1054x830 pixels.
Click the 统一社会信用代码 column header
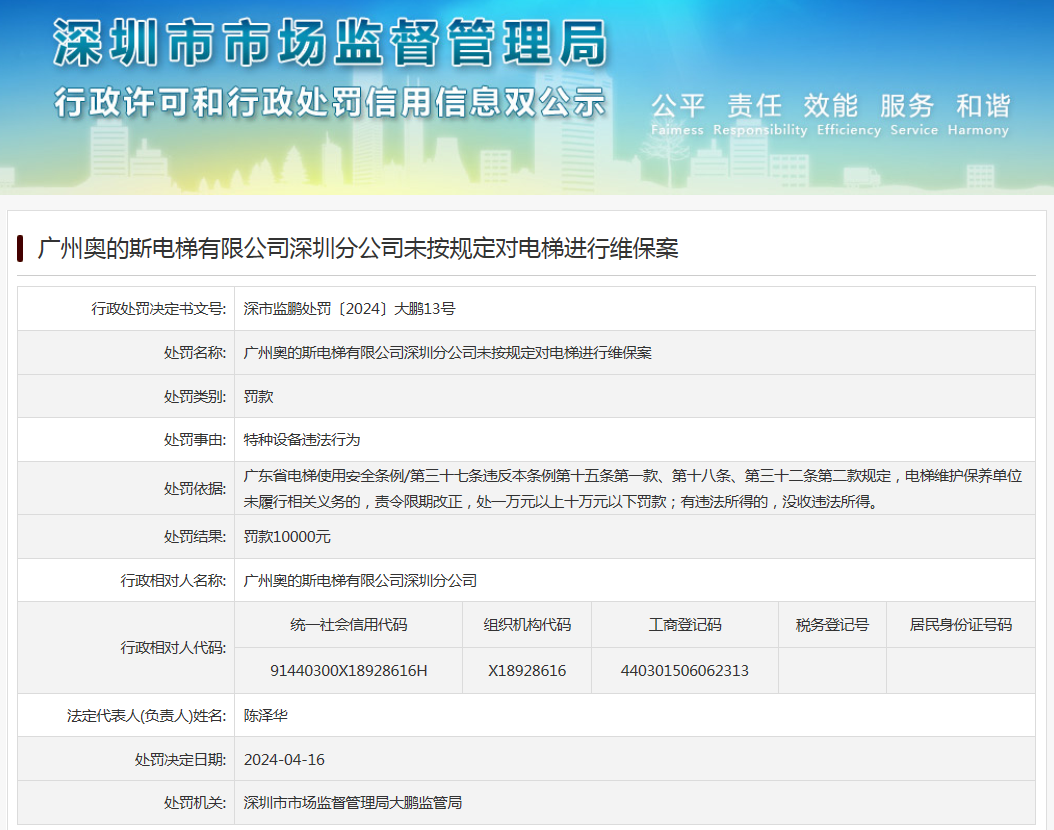click(x=349, y=625)
